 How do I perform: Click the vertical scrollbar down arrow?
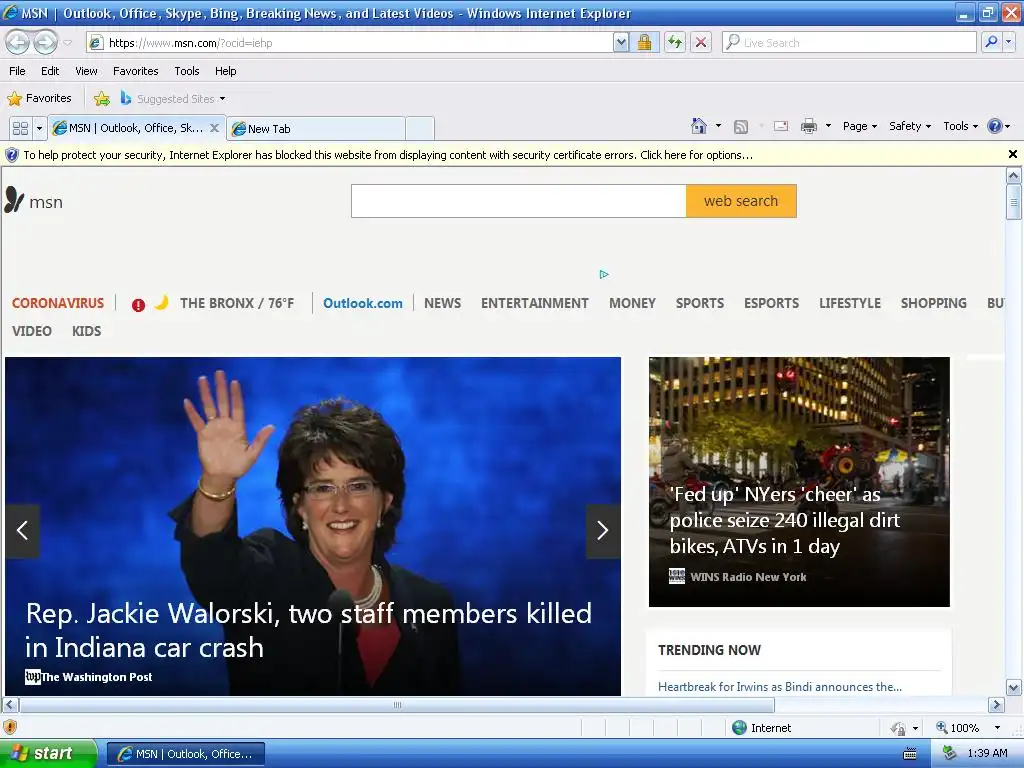click(1013, 687)
